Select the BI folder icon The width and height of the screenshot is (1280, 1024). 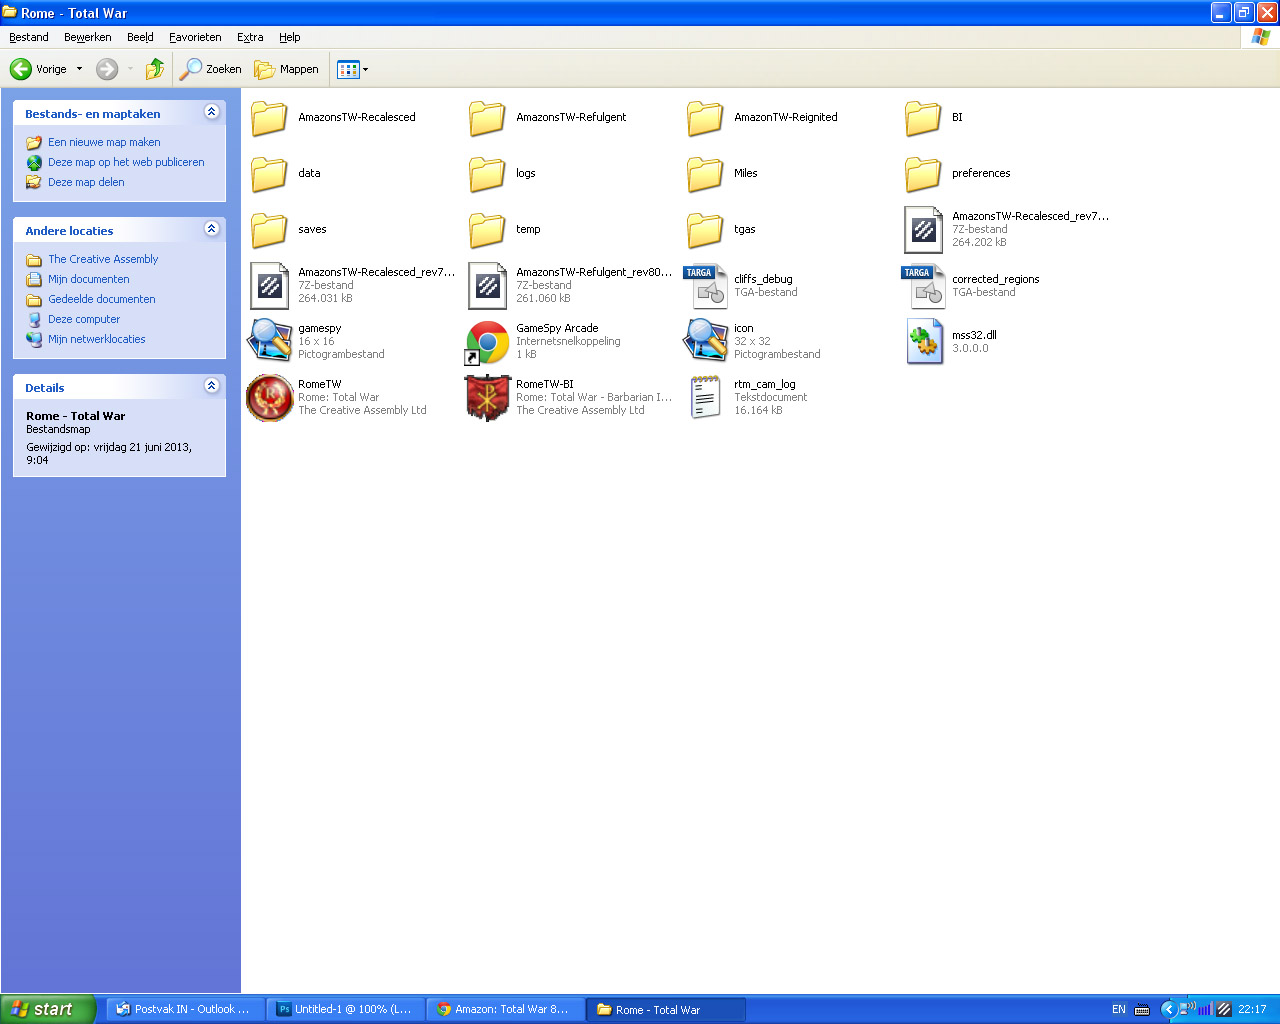click(x=924, y=118)
